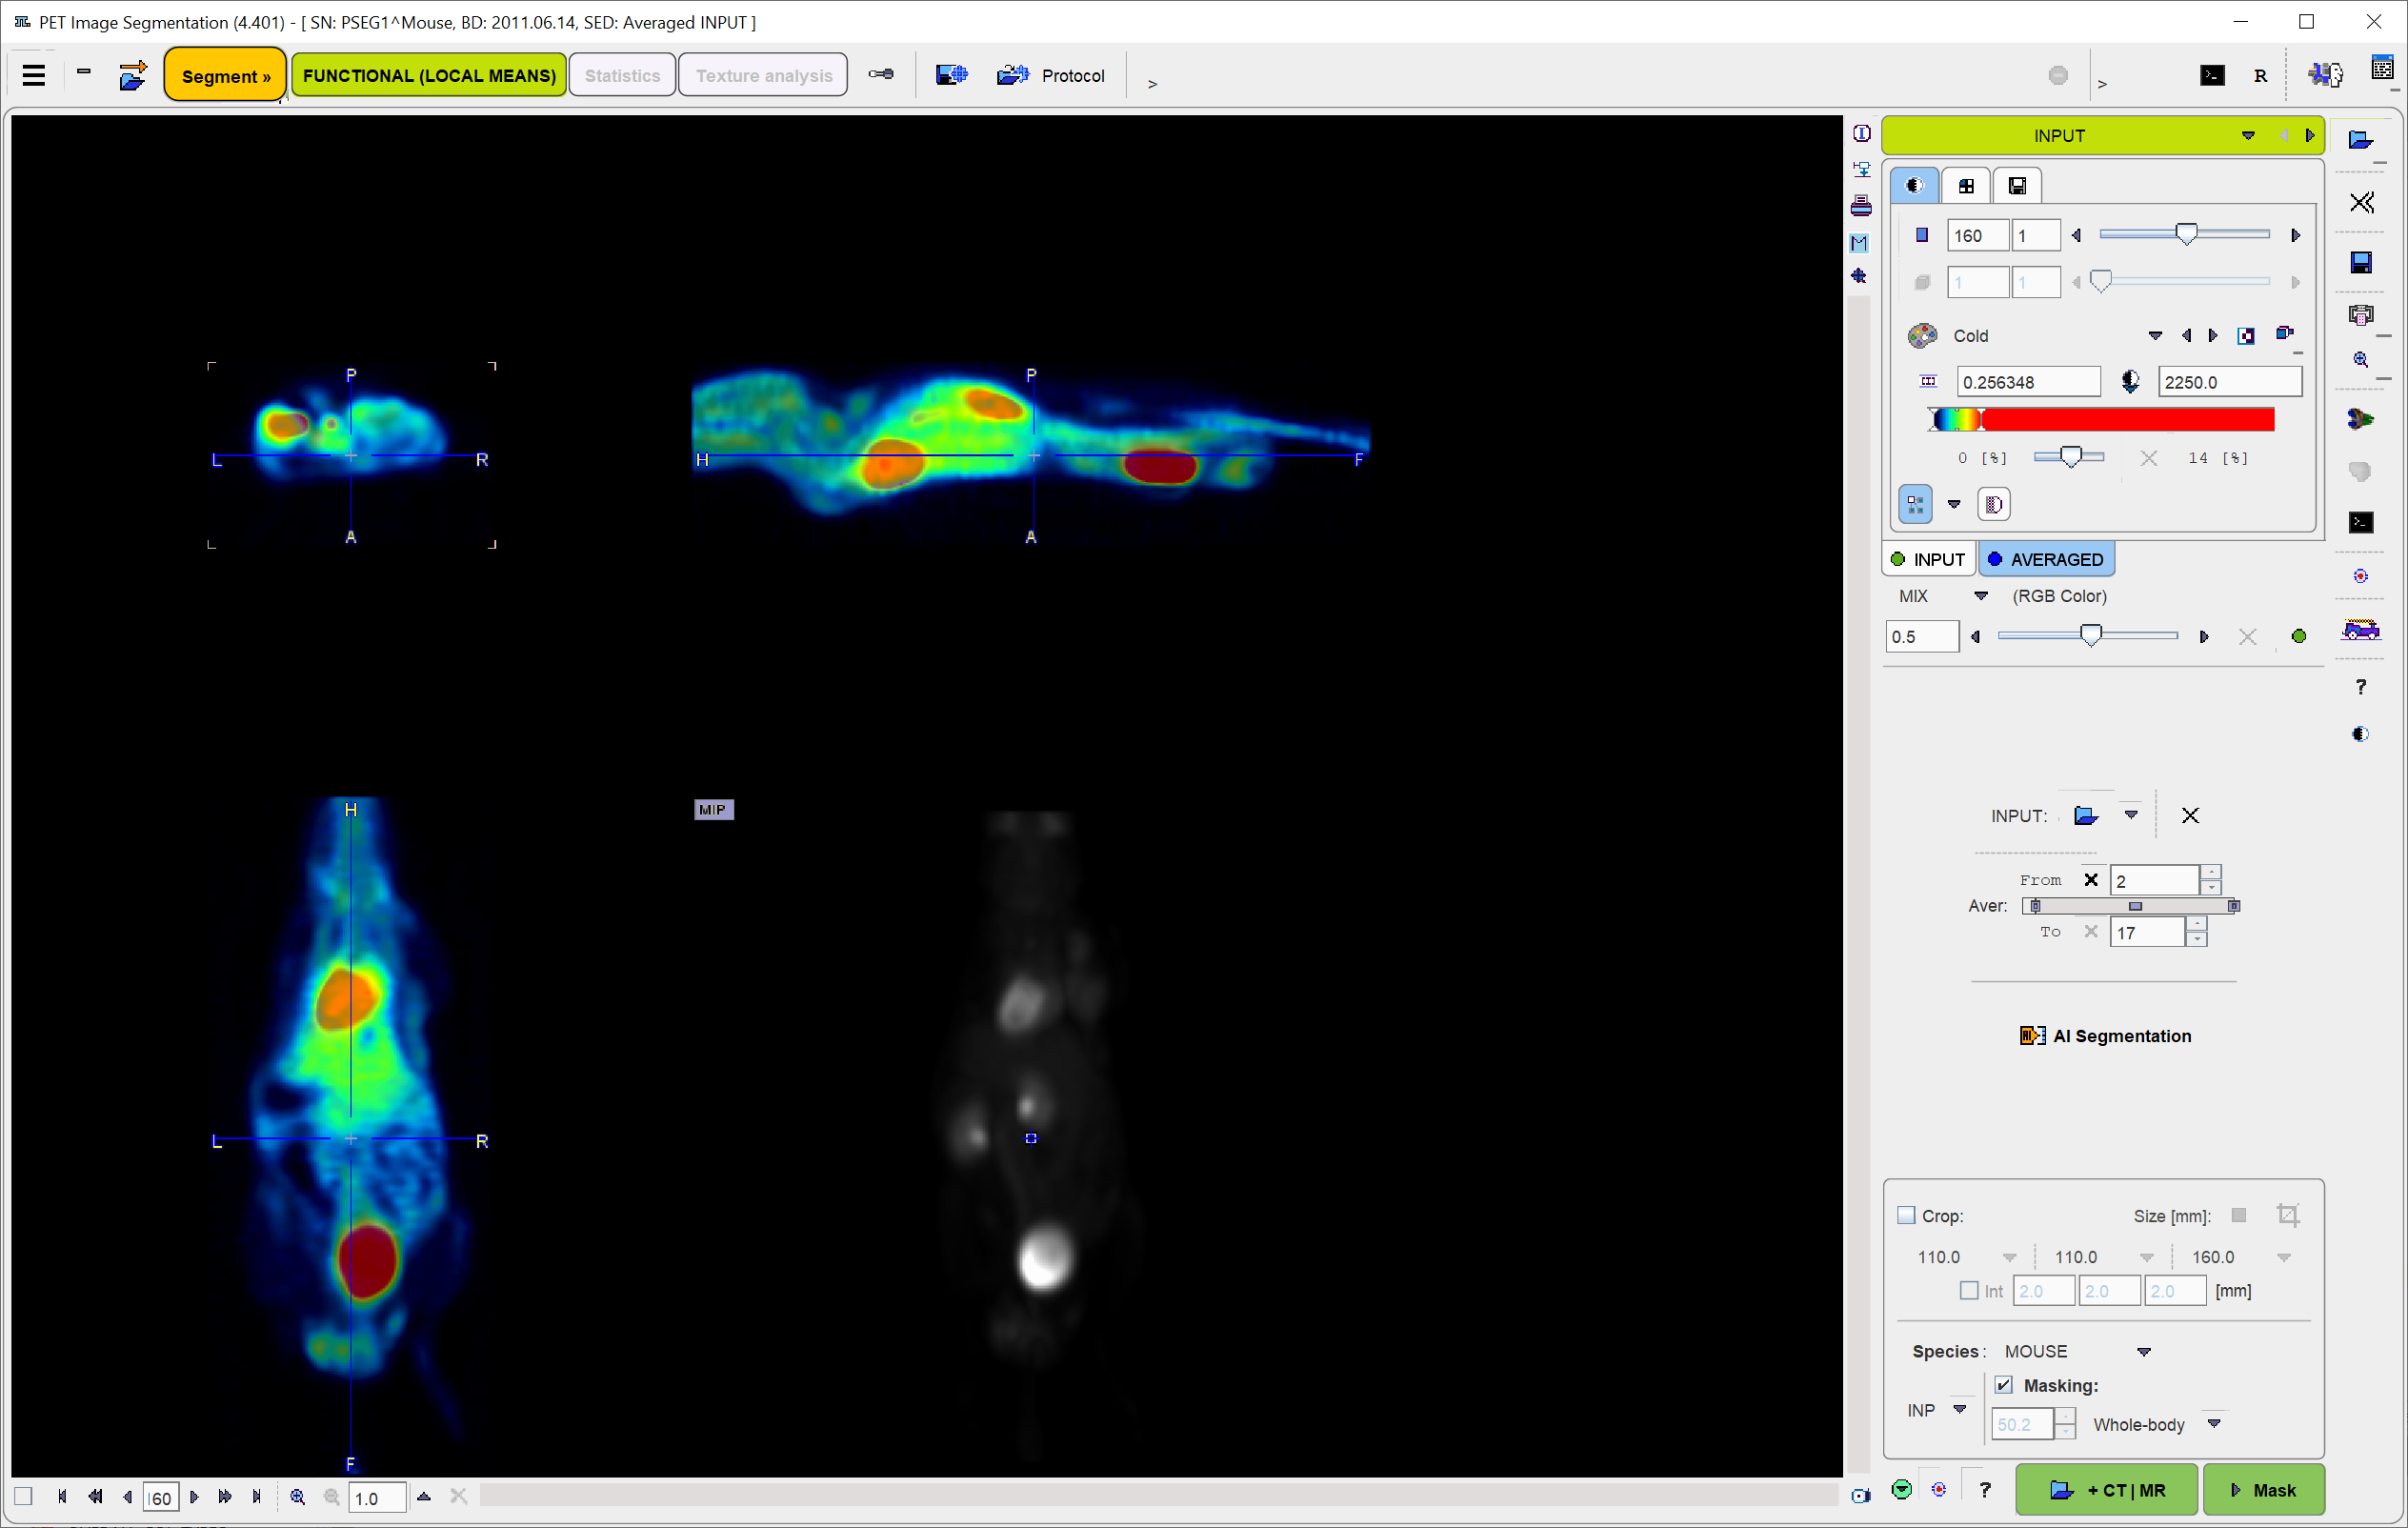Click the upper threshold 2250.0 field

(2230, 382)
